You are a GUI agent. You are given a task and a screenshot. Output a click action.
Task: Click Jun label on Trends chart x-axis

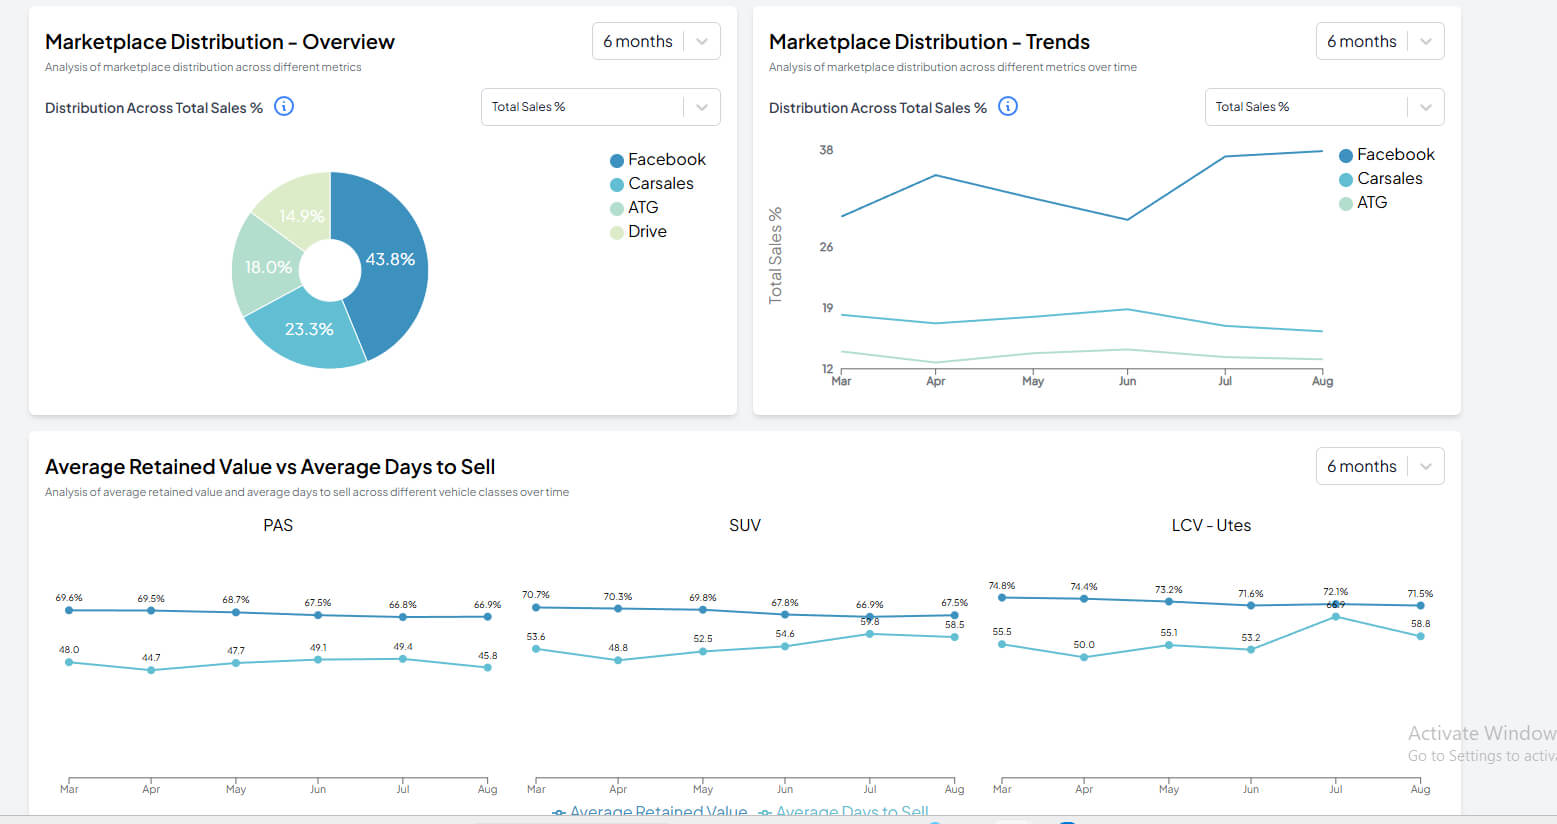[x=1127, y=381]
